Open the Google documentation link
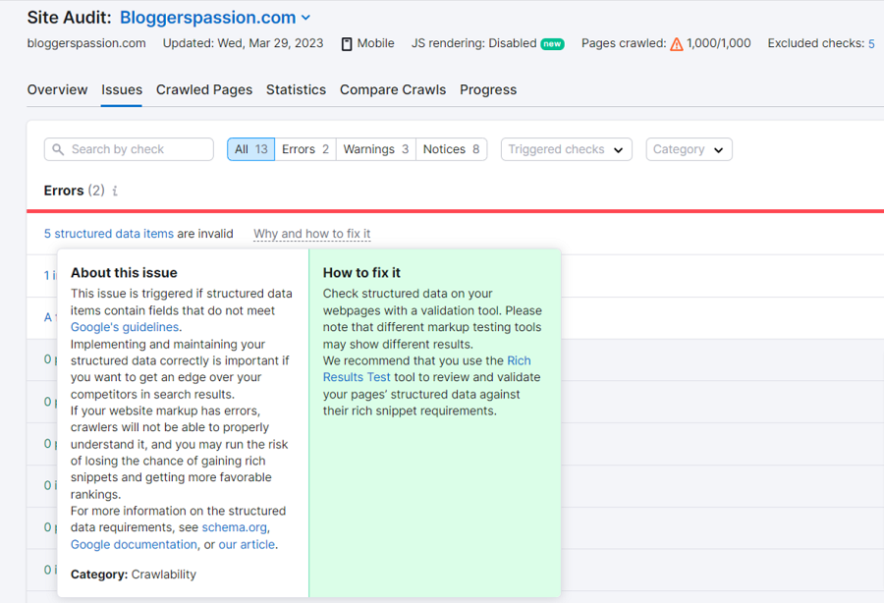The width and height of the screenshot is (884, 603). pyautogui.click(x=134, y=544)
